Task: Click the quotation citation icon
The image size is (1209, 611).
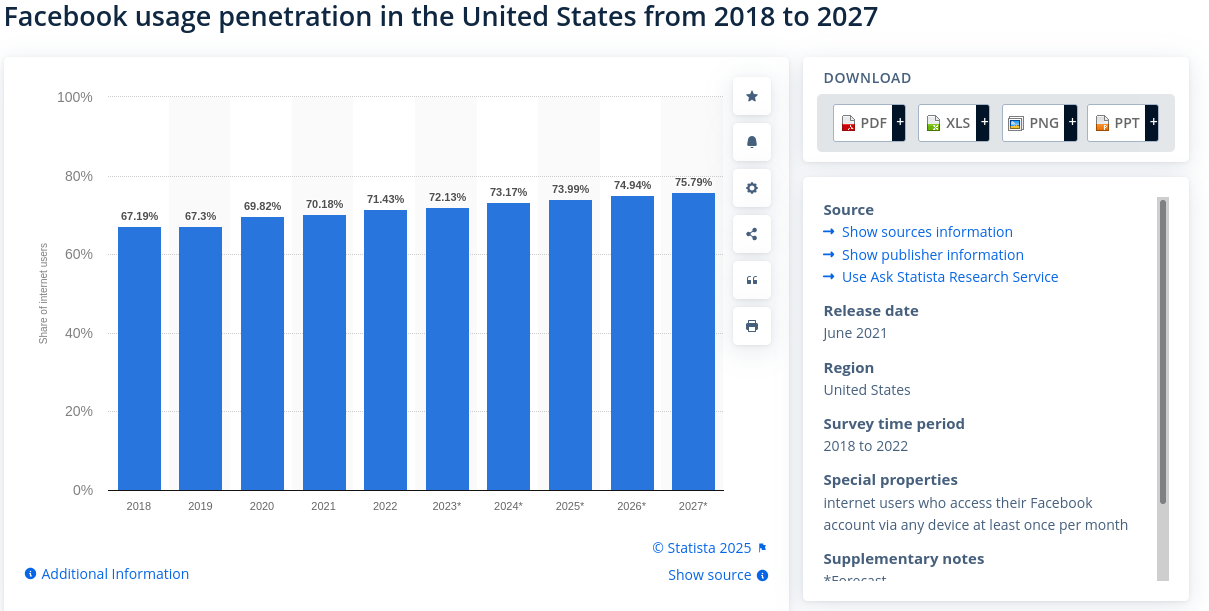Action: point(752,280)
